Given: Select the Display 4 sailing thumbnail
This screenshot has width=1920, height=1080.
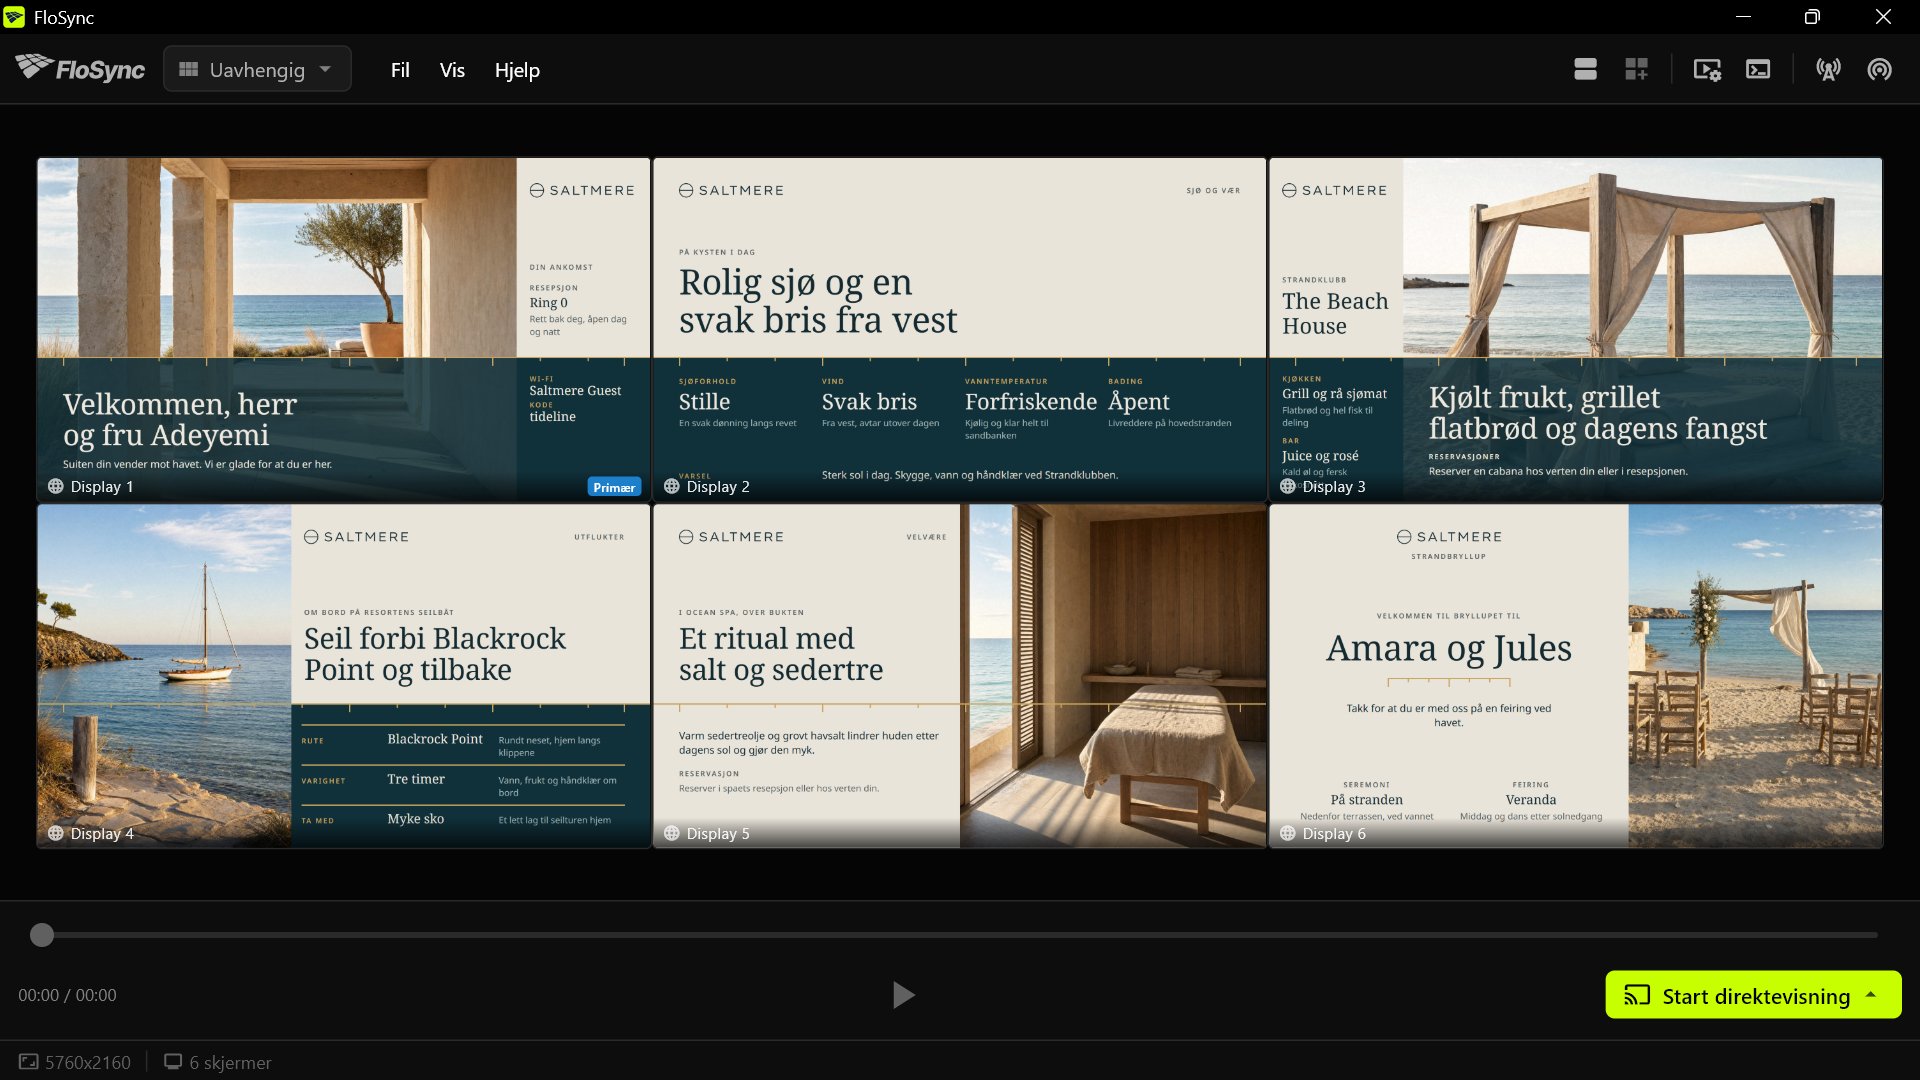Looking at the screenshot, I should (x=343, y=676).
